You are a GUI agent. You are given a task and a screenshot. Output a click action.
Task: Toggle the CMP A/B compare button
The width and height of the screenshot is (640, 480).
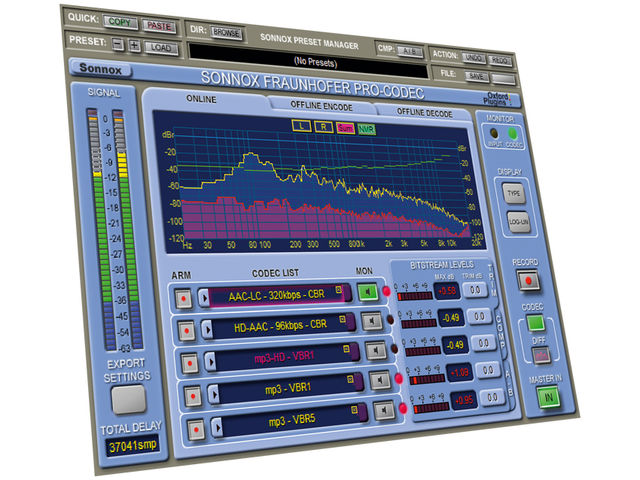[409, 51]
